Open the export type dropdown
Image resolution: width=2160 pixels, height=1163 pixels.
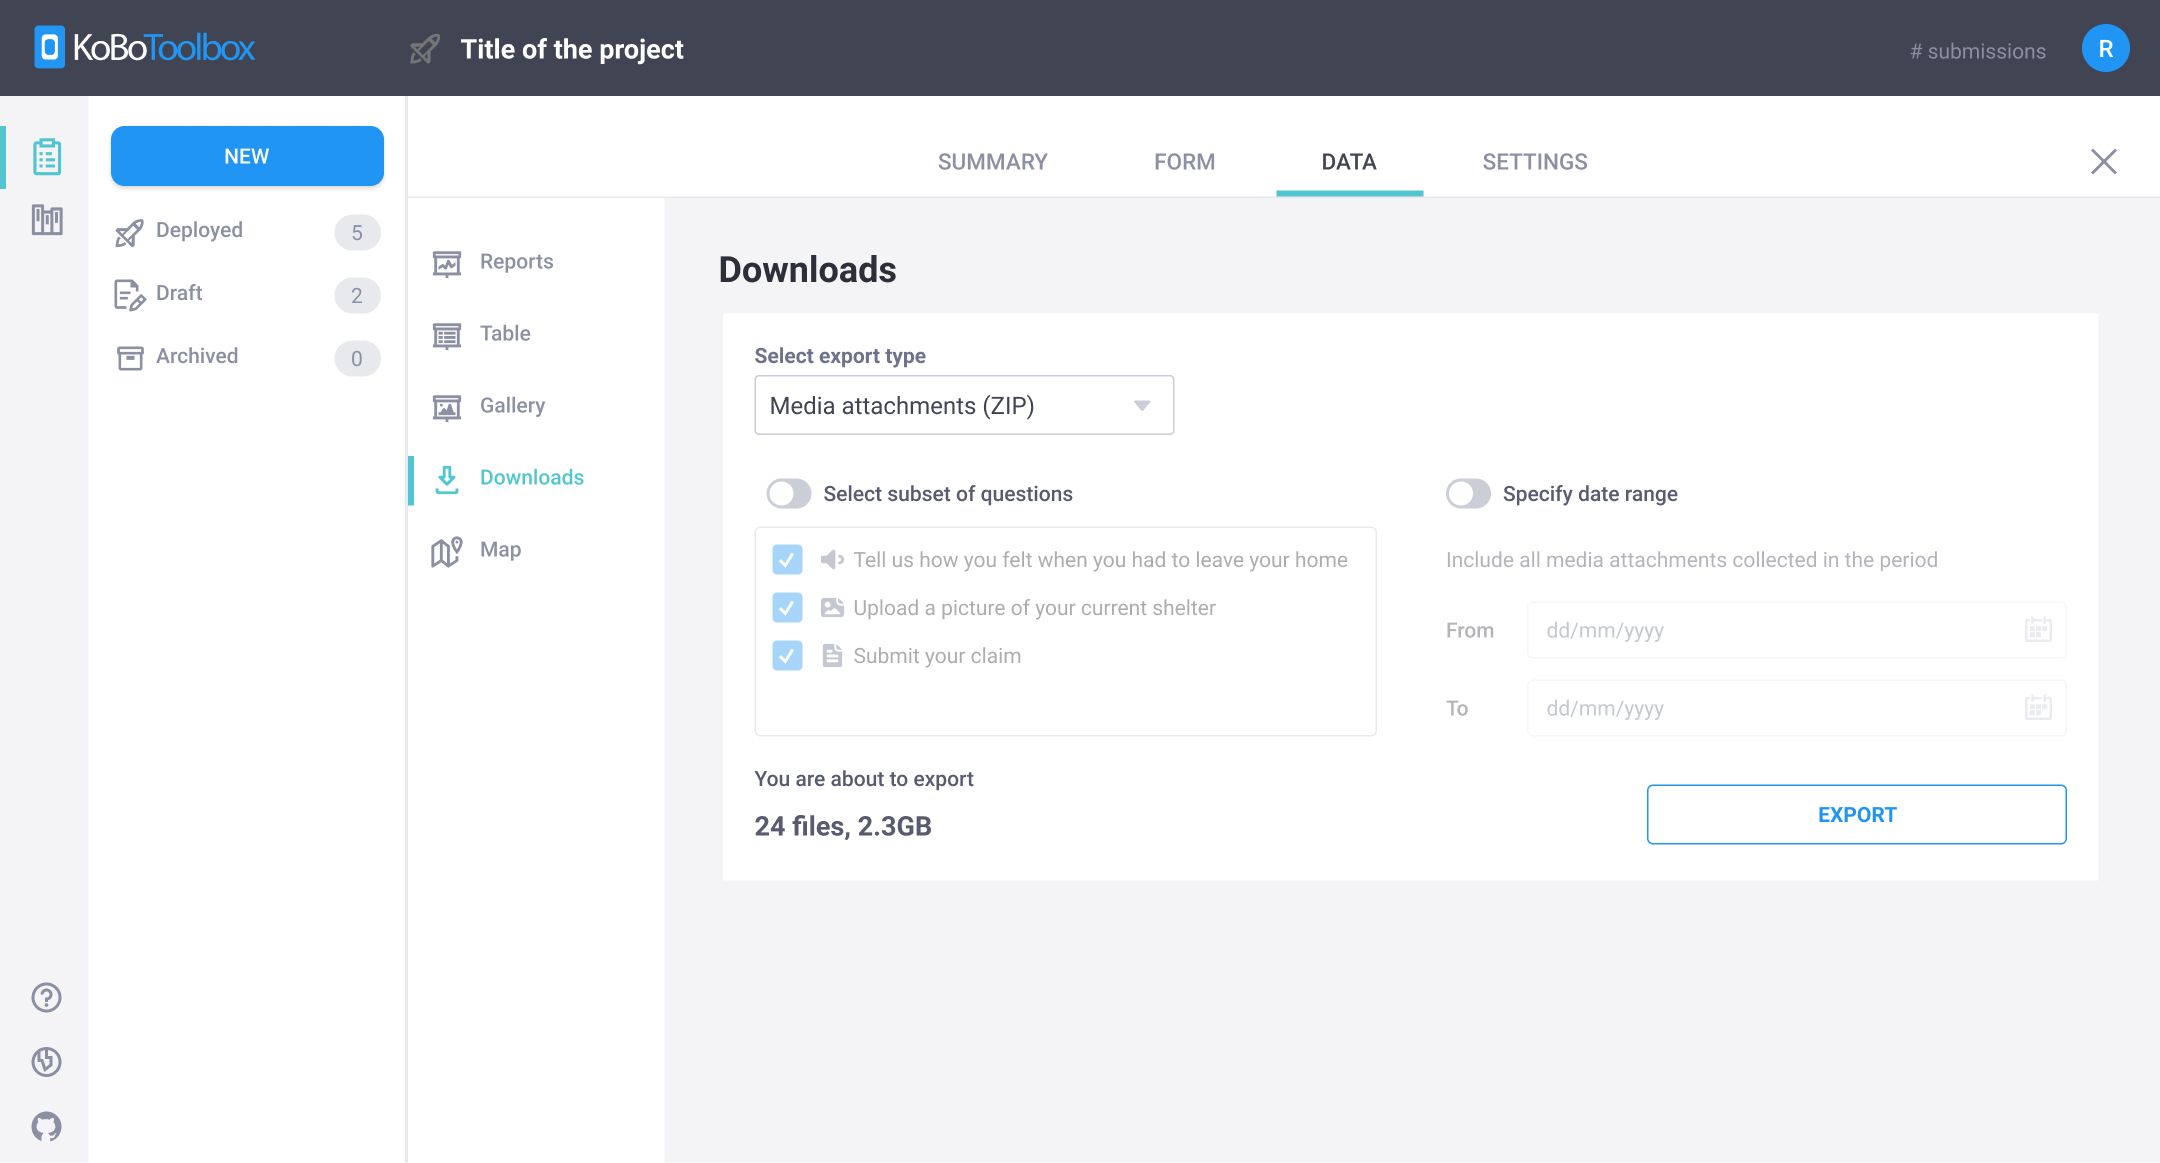click(963, 405)
